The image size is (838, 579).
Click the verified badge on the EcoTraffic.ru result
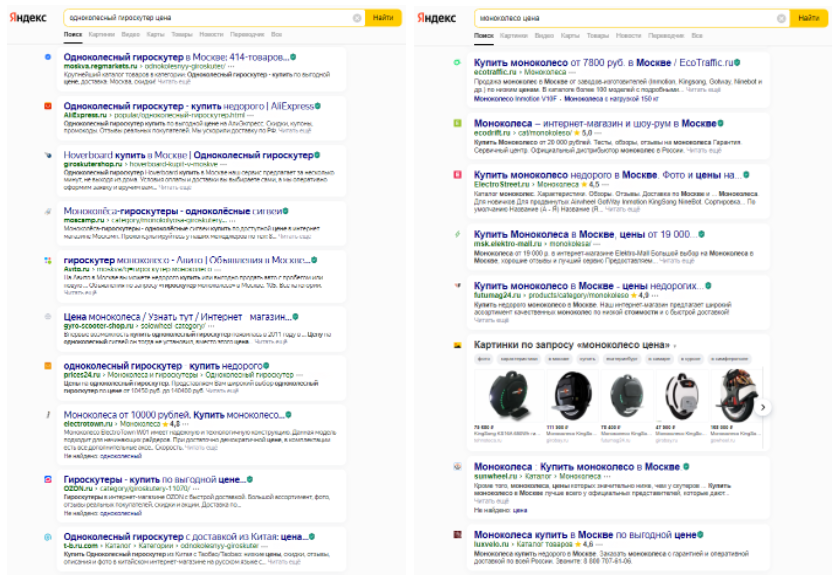[737, 63]
